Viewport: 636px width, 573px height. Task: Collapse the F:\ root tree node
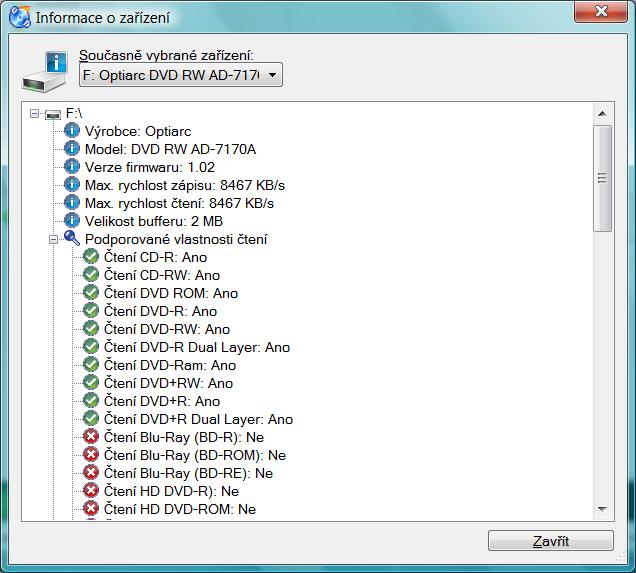pos(34,114)
